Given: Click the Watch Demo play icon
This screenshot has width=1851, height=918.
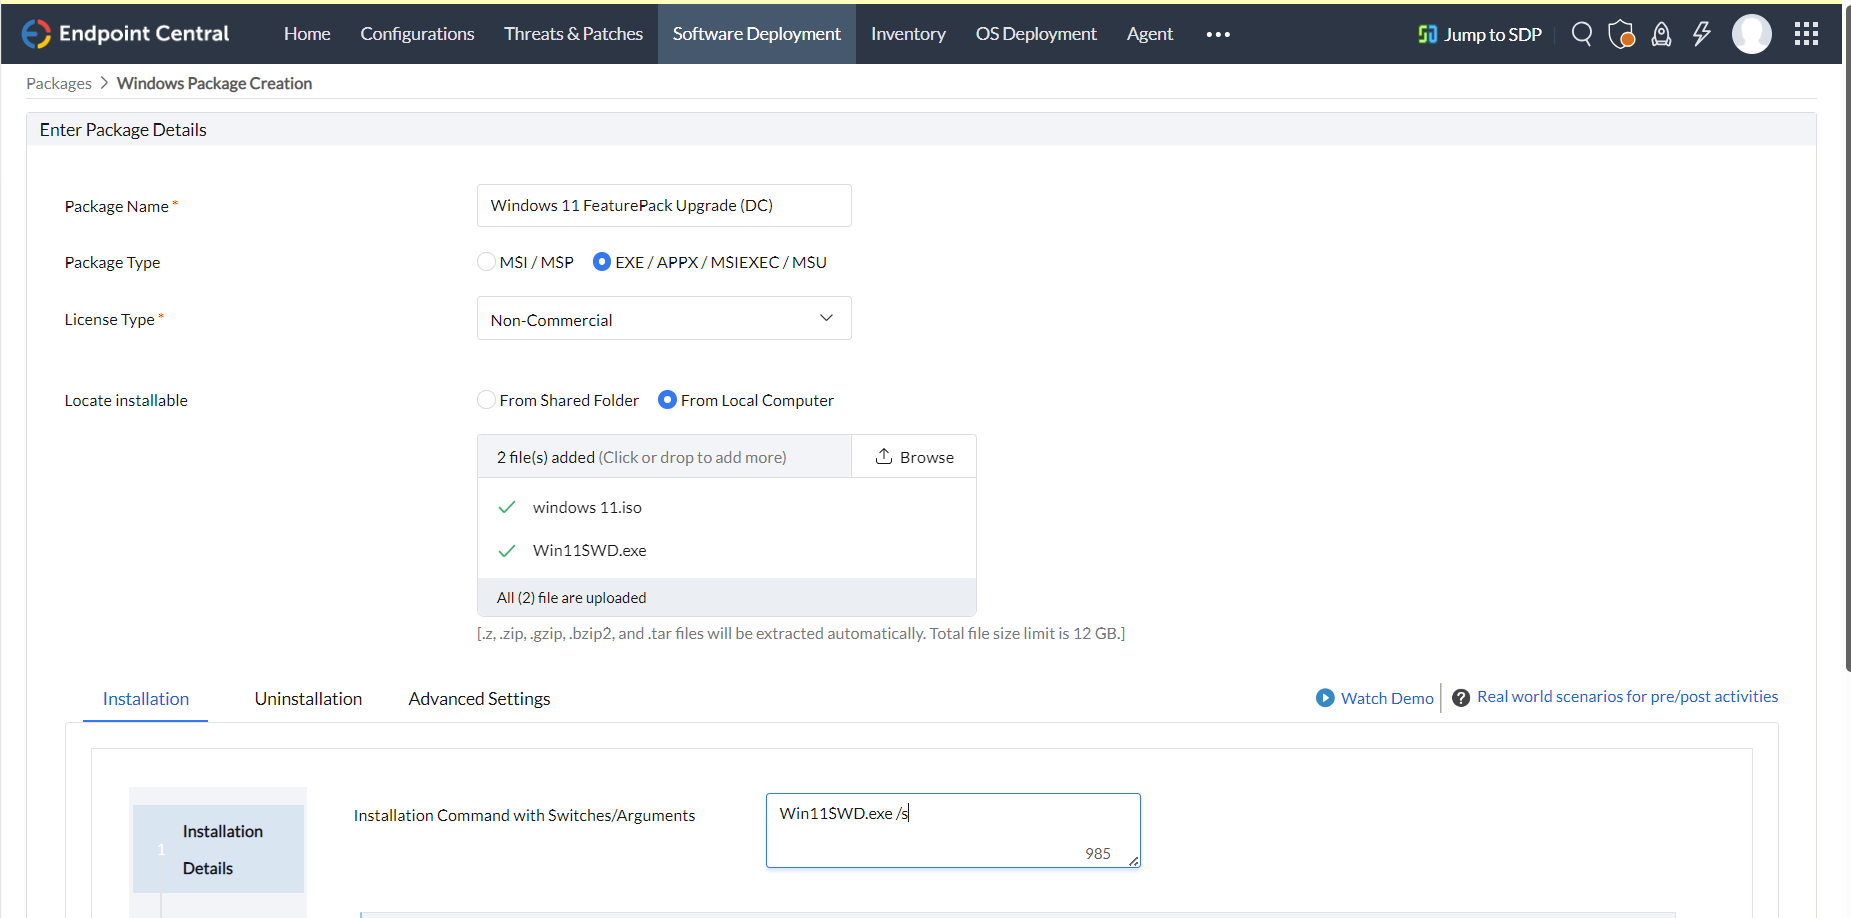Looking at the screenshot, I should pyautogui.click(x=1325, y=698).
